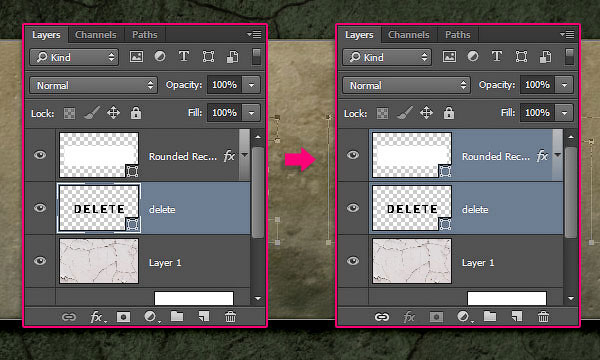Click link layers icon in left panel

[69, 317]
